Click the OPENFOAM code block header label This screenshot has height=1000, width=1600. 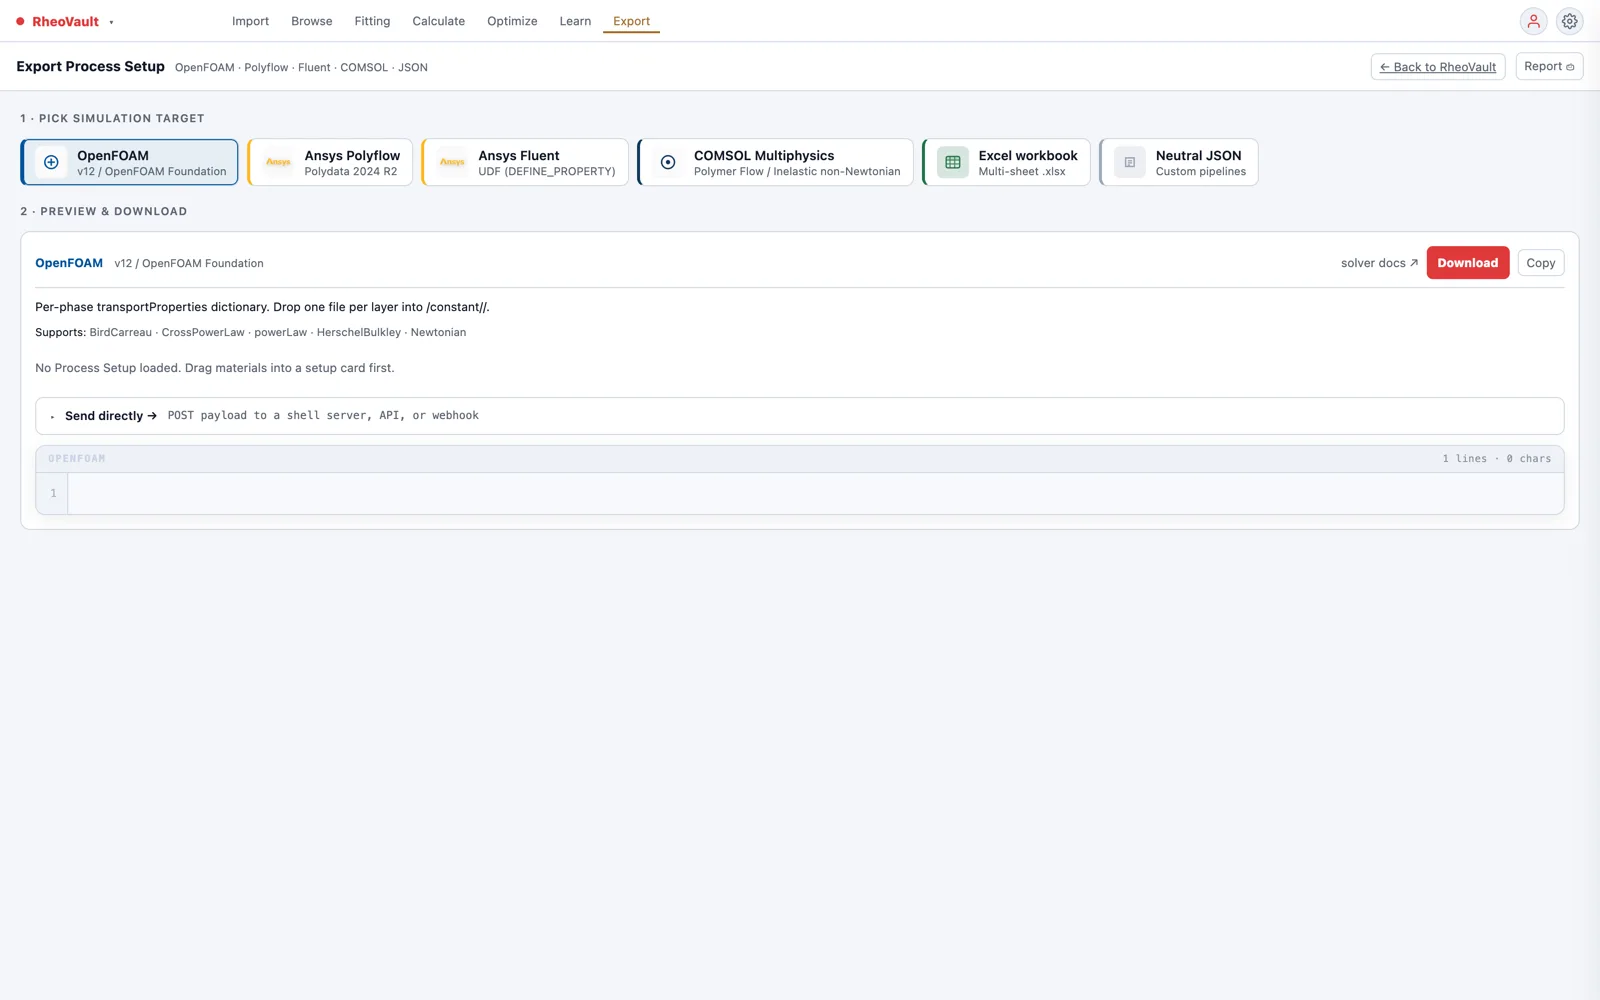[77, 459]
